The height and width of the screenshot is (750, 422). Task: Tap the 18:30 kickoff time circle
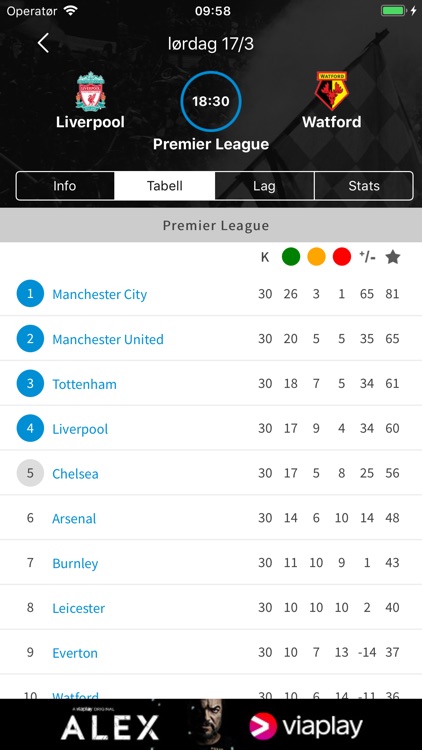pos(211,101)
